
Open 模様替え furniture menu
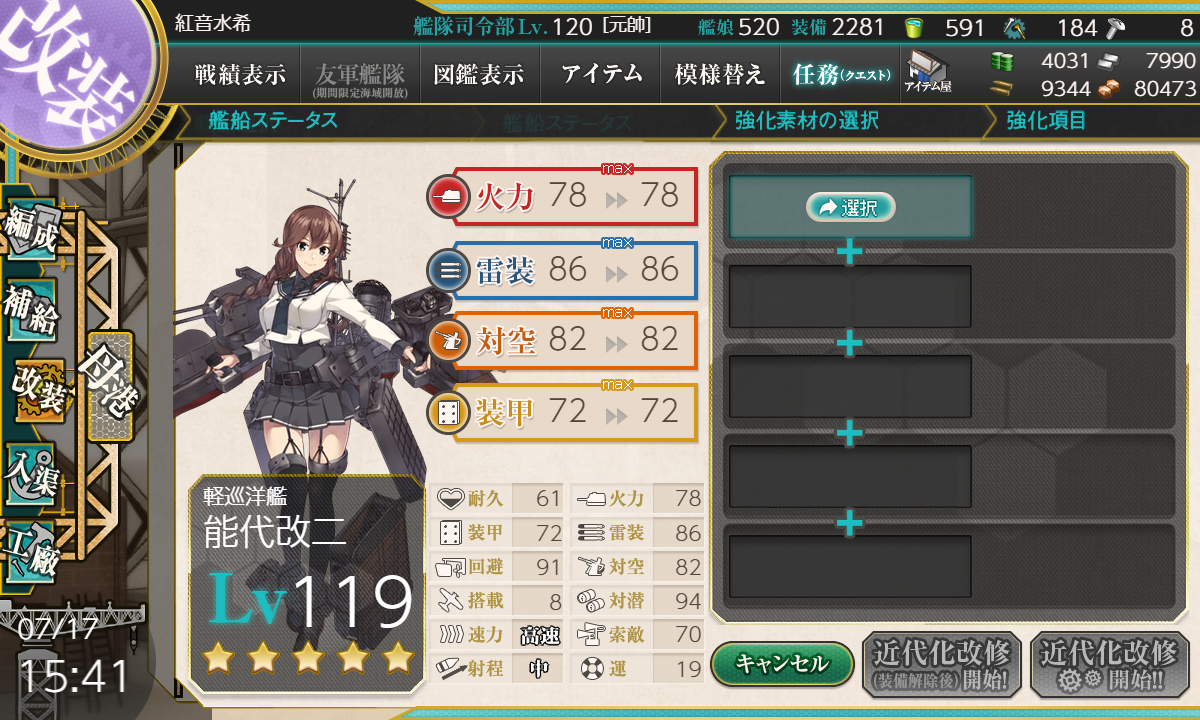(720, 74)
